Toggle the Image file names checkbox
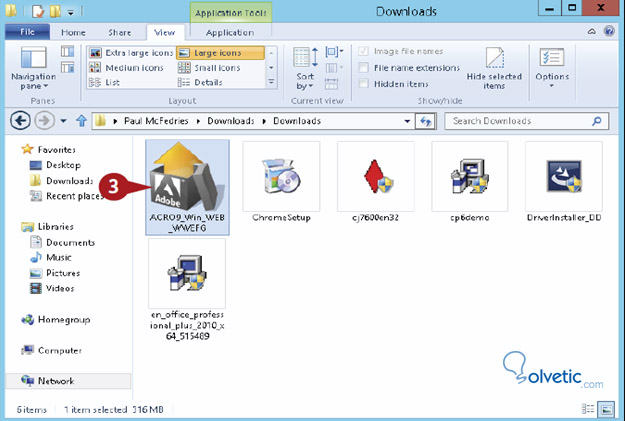 click(x=363, y=51)
